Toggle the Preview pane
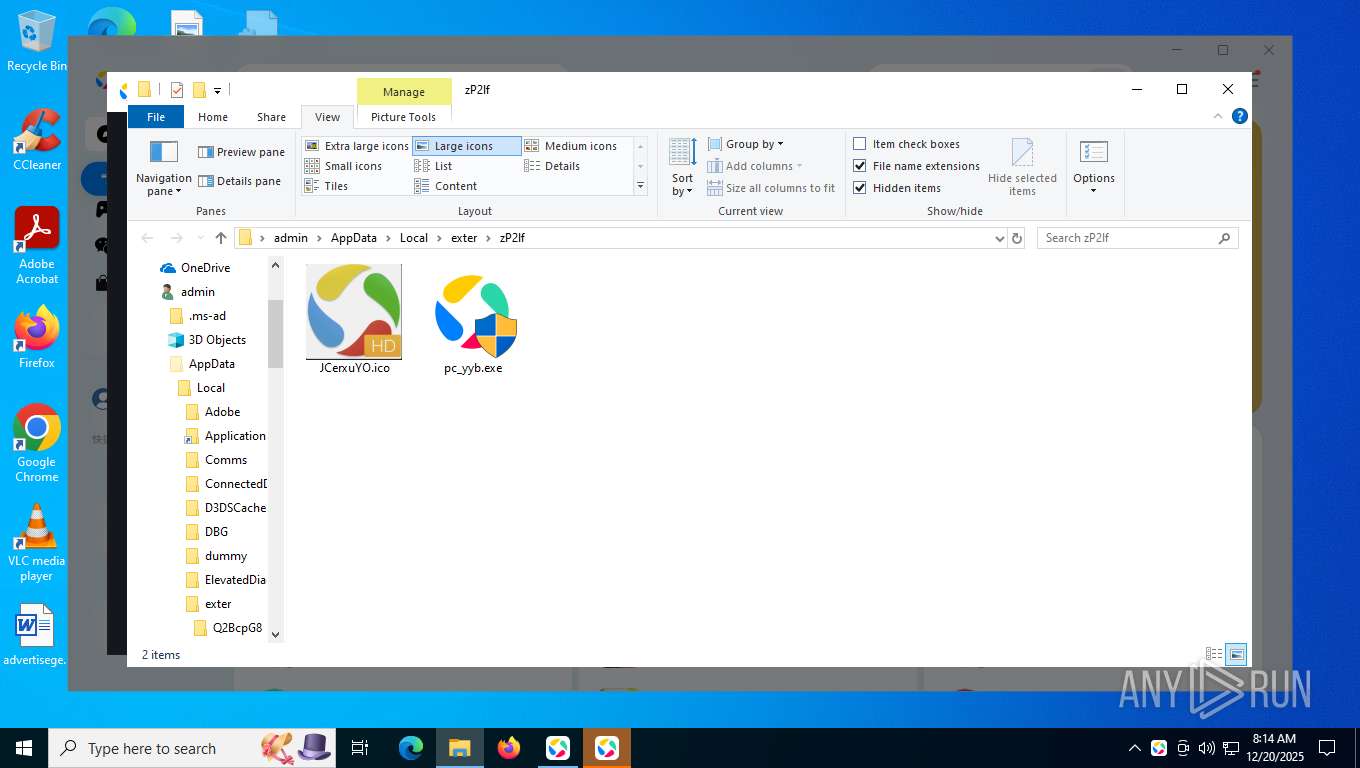The image size is (1360, 768). 241,152
